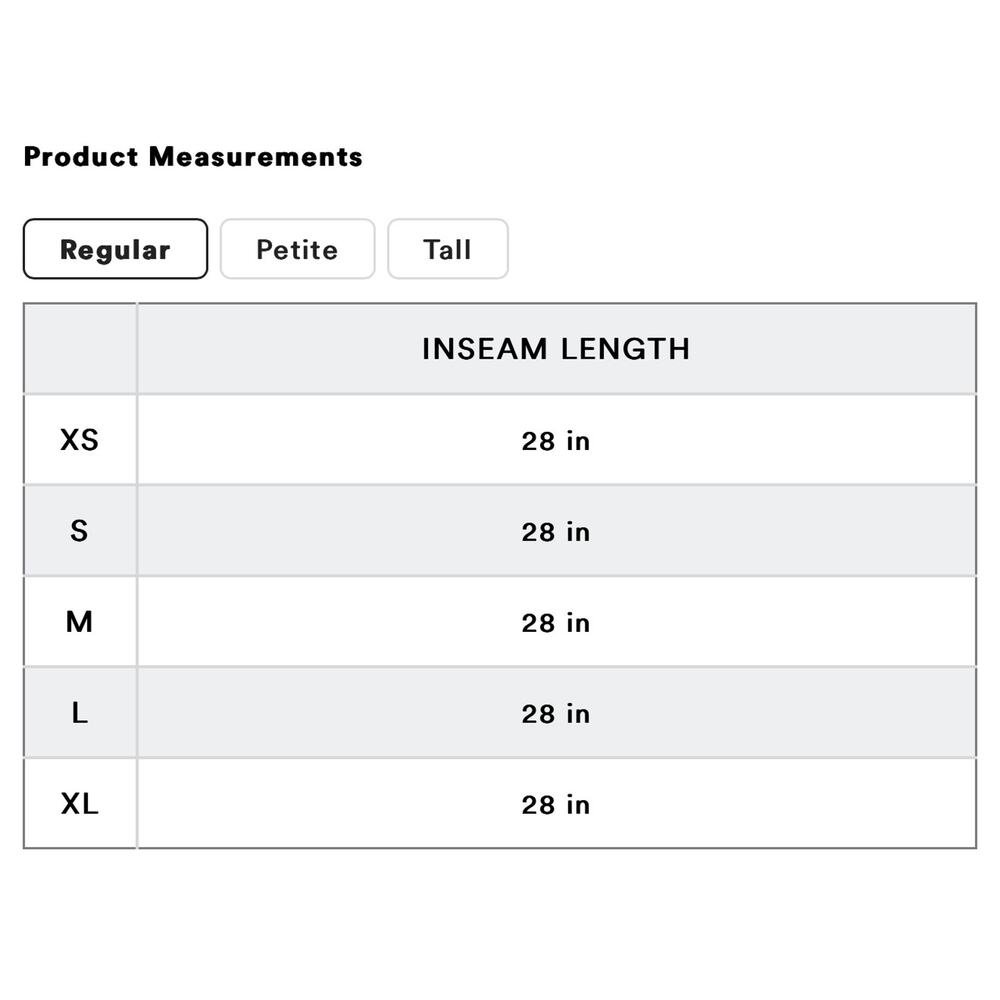This screenshot has width=1000, height=1000.
Task: Select the XL size row label
Action: coord(80,804)
